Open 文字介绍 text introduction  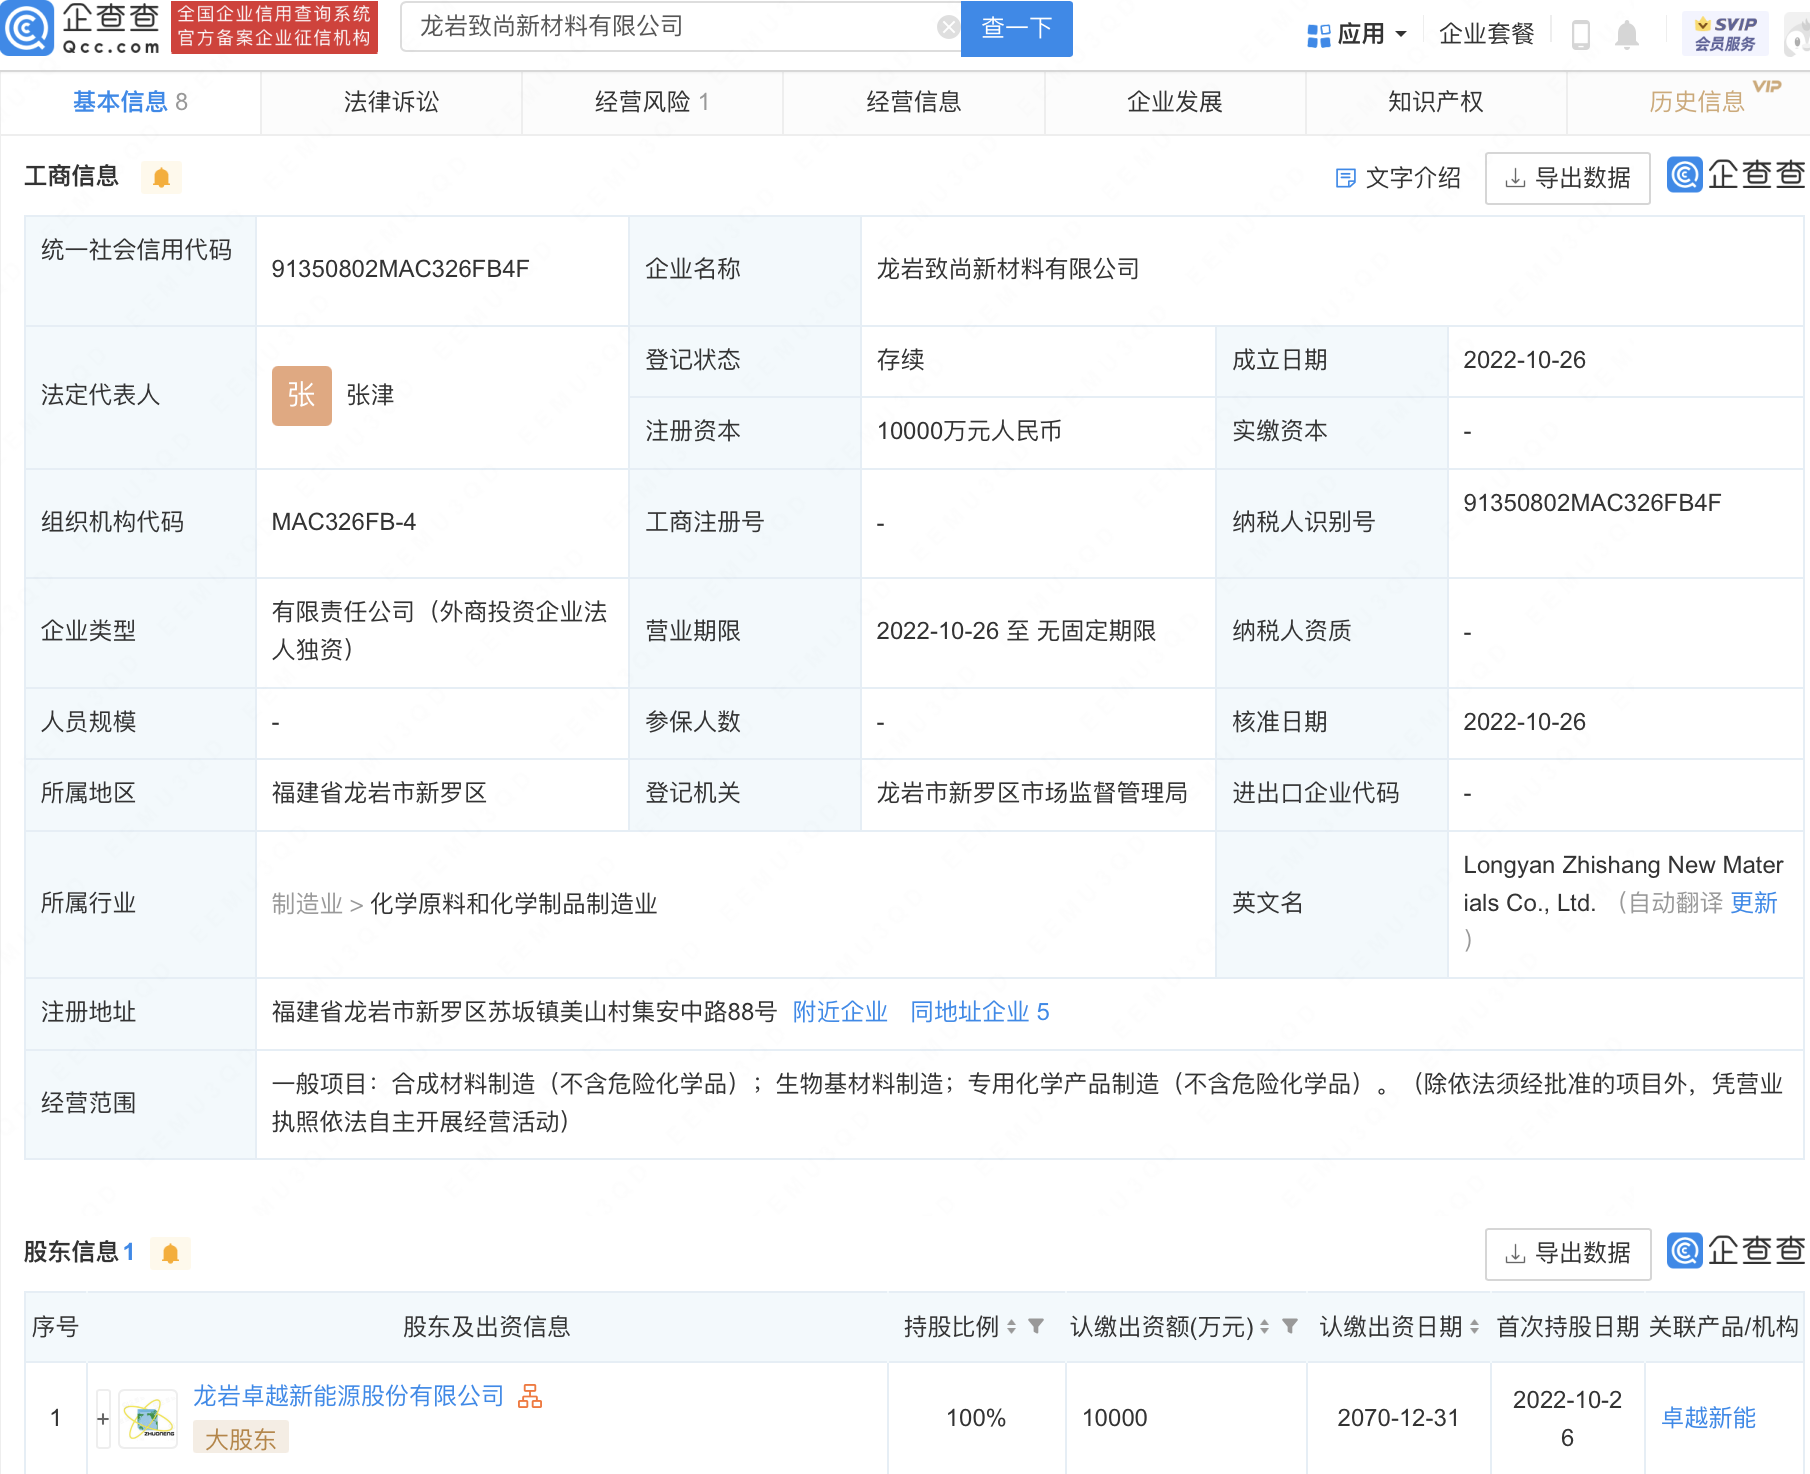pos(1398,178)
